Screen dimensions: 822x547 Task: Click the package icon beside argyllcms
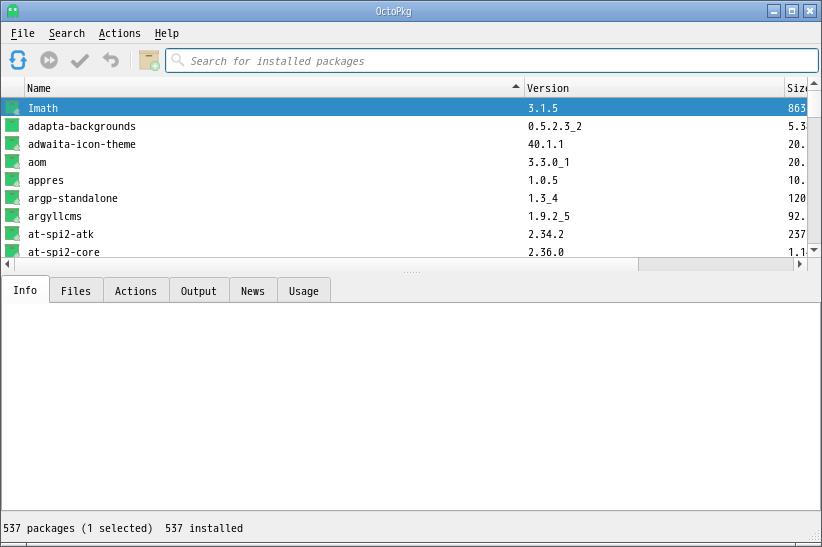pos(12,216)
